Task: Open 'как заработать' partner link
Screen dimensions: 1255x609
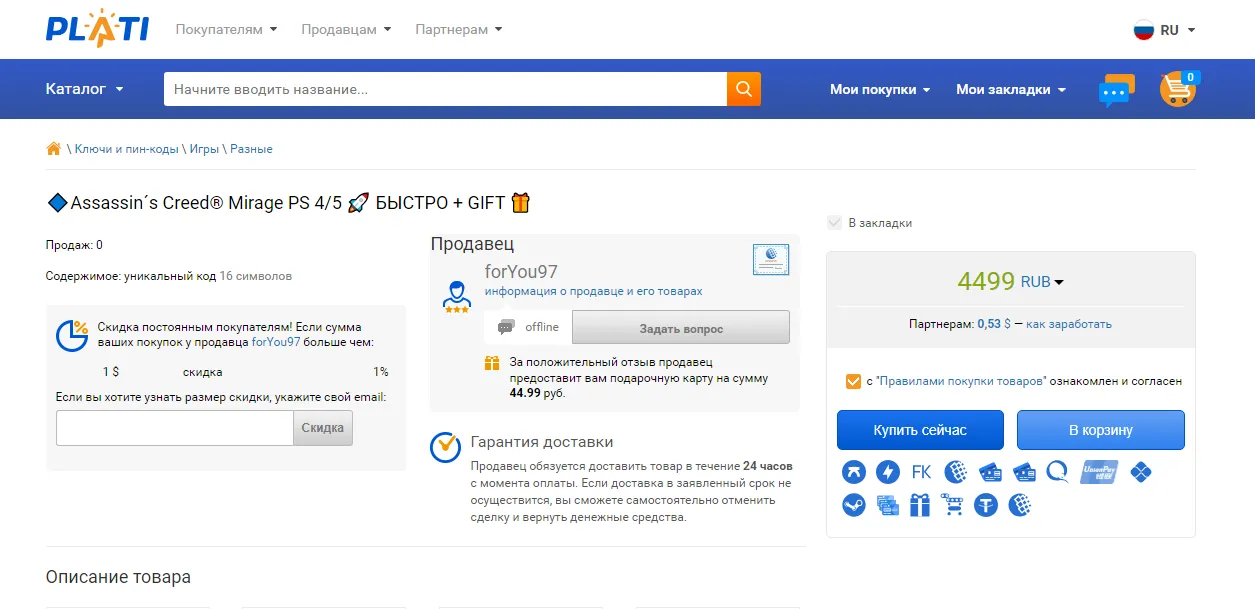Action: click(1069, 324)
